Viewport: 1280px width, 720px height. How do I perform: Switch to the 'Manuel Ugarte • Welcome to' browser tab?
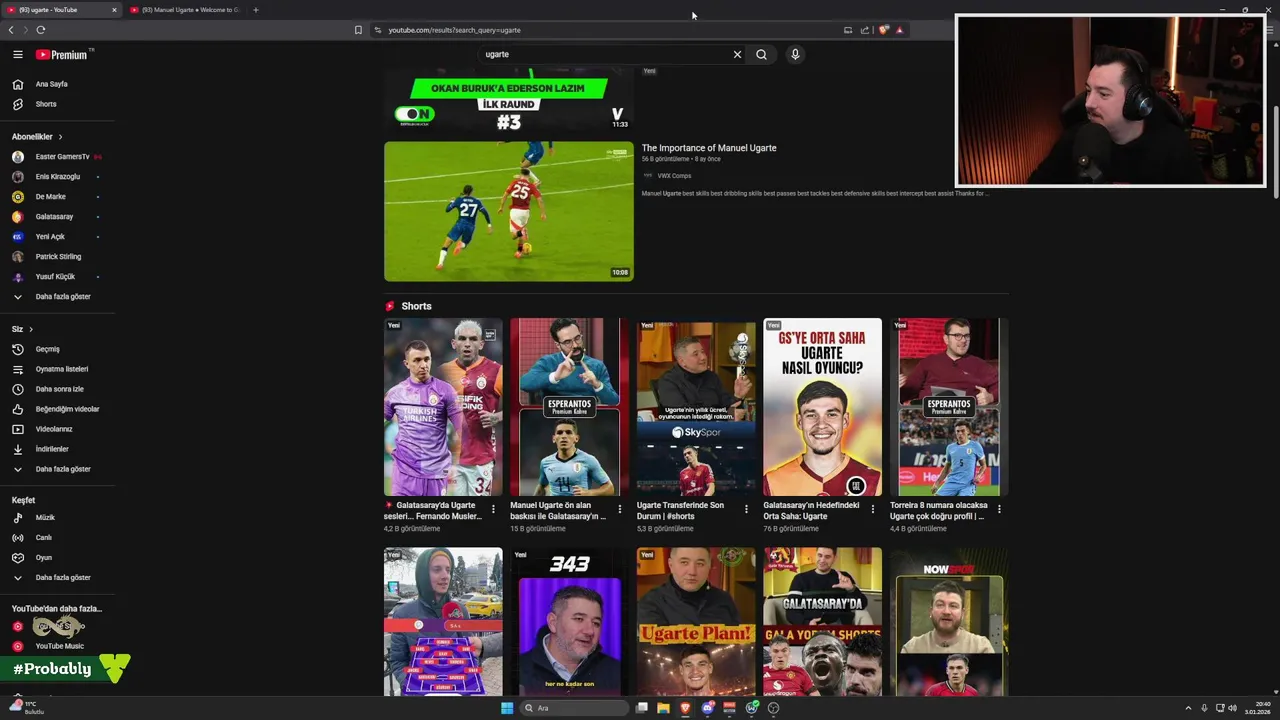184,10
